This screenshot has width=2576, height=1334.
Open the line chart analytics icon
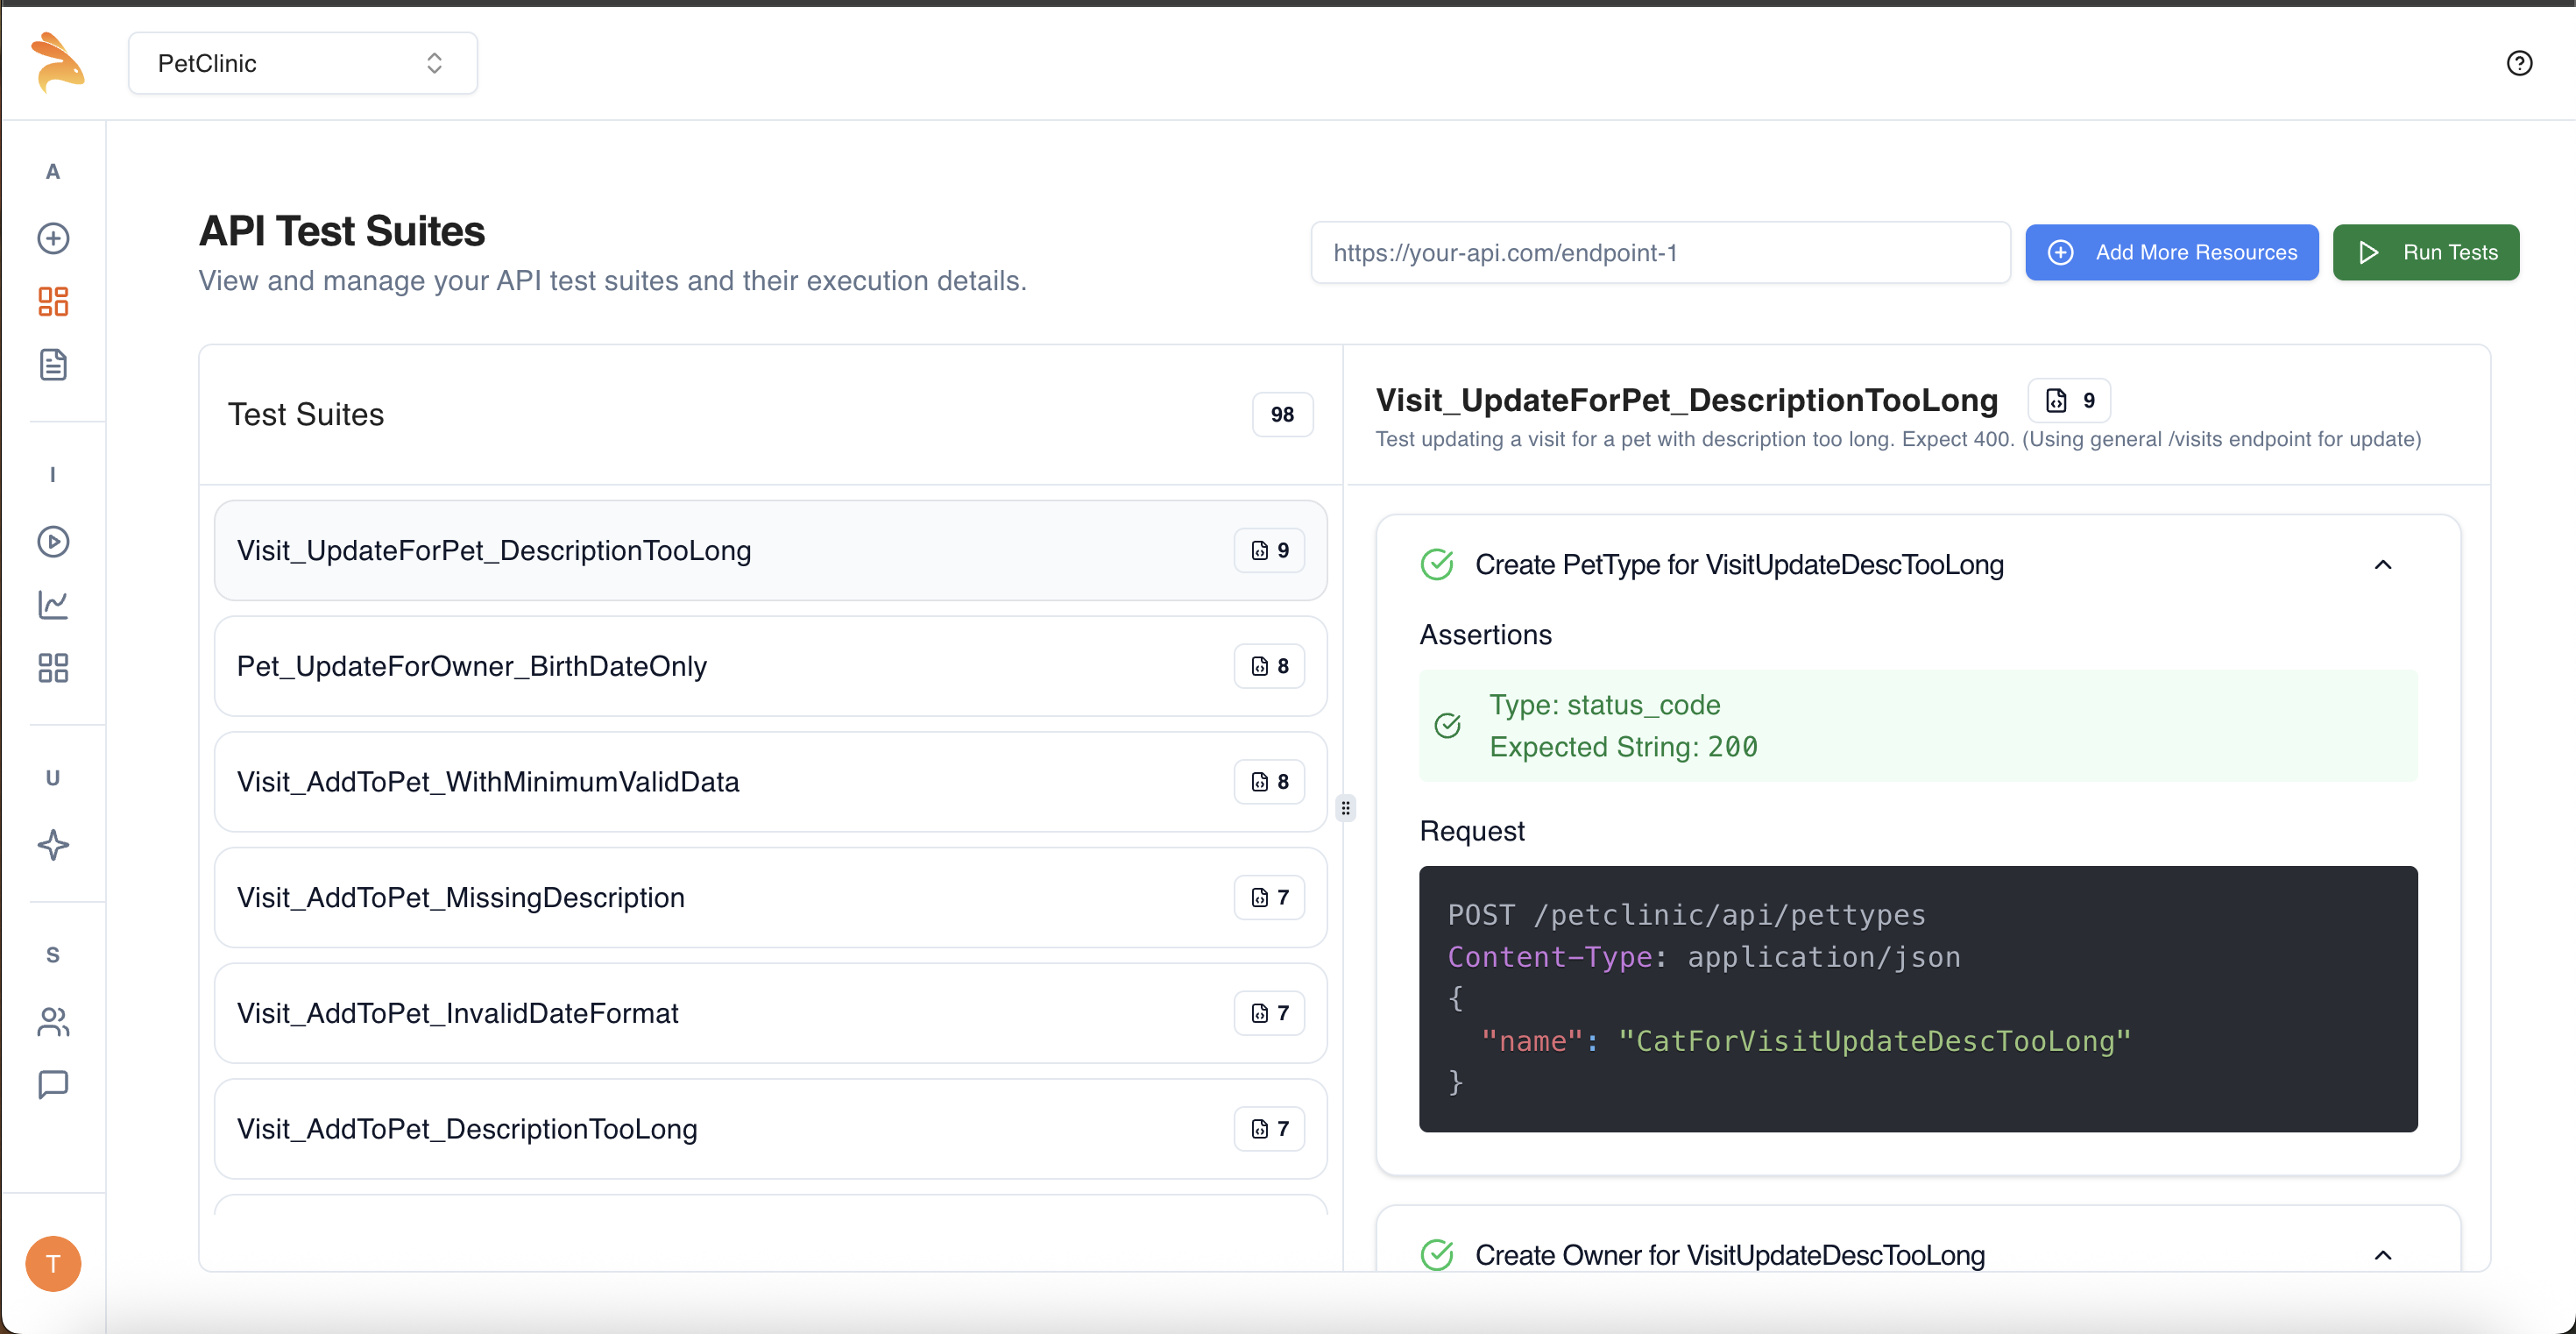[53, 604]
